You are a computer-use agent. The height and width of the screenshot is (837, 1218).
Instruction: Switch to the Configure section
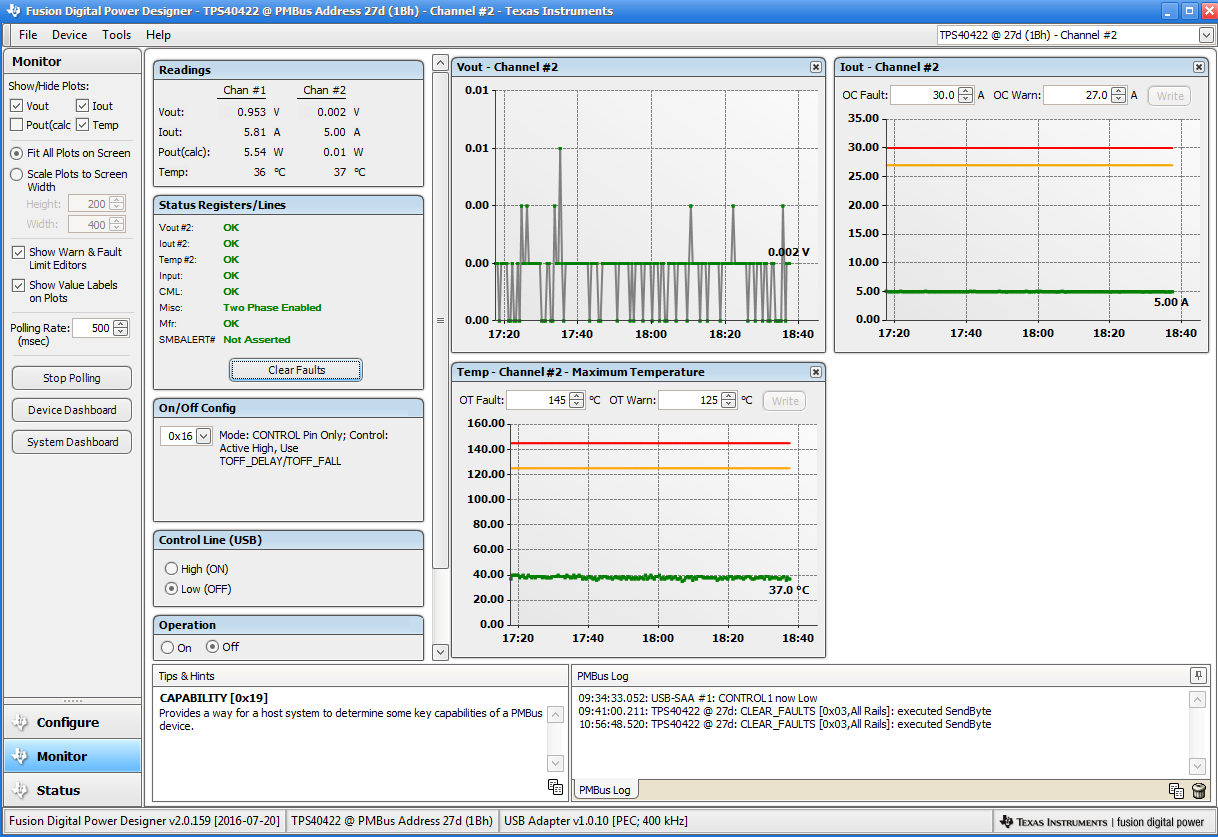(x=73, y=722)
